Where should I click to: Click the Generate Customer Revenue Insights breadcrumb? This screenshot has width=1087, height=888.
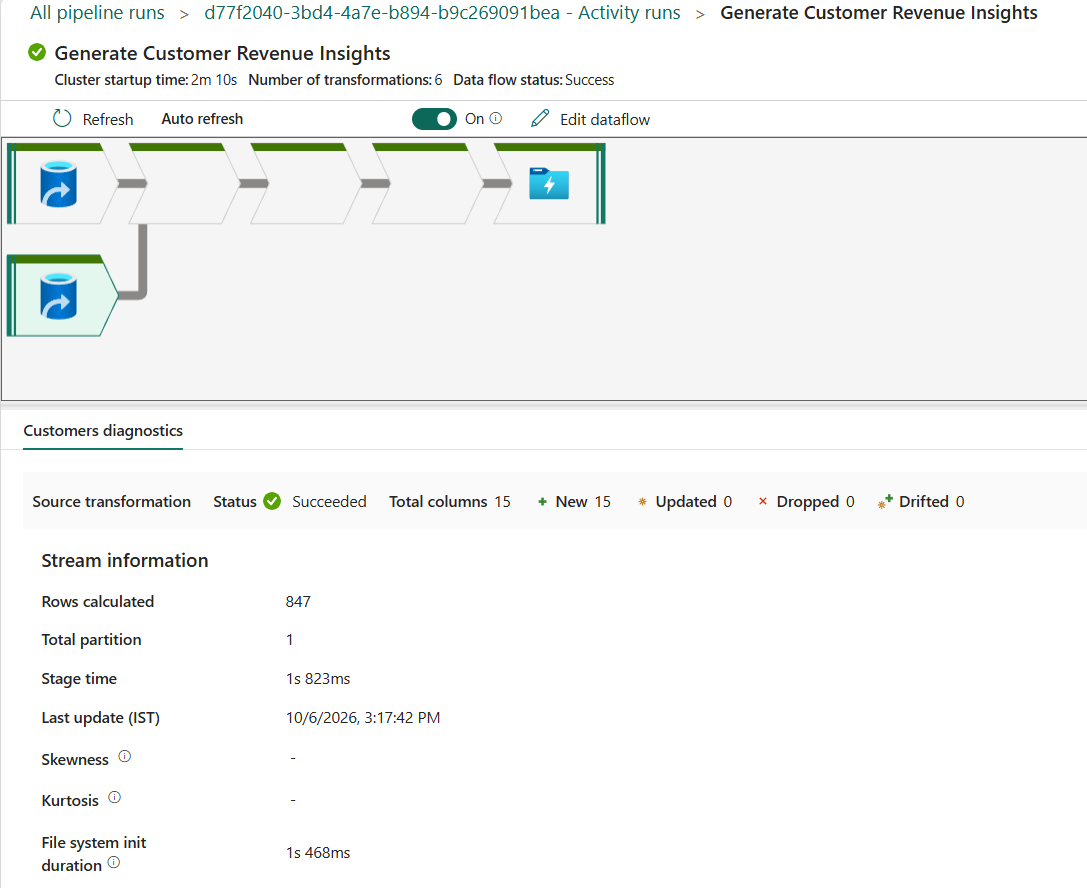878,12
